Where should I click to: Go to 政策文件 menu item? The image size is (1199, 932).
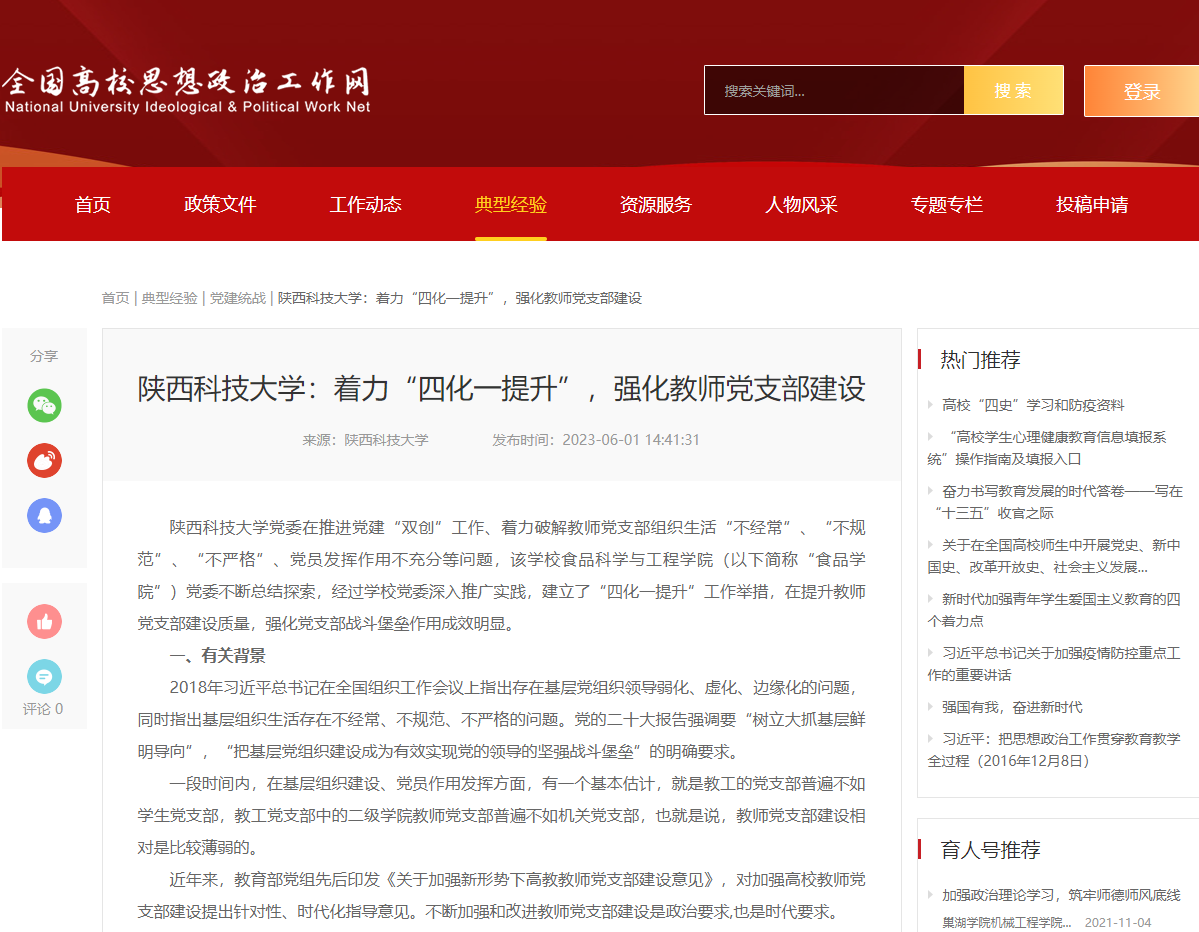pos(220,205)
